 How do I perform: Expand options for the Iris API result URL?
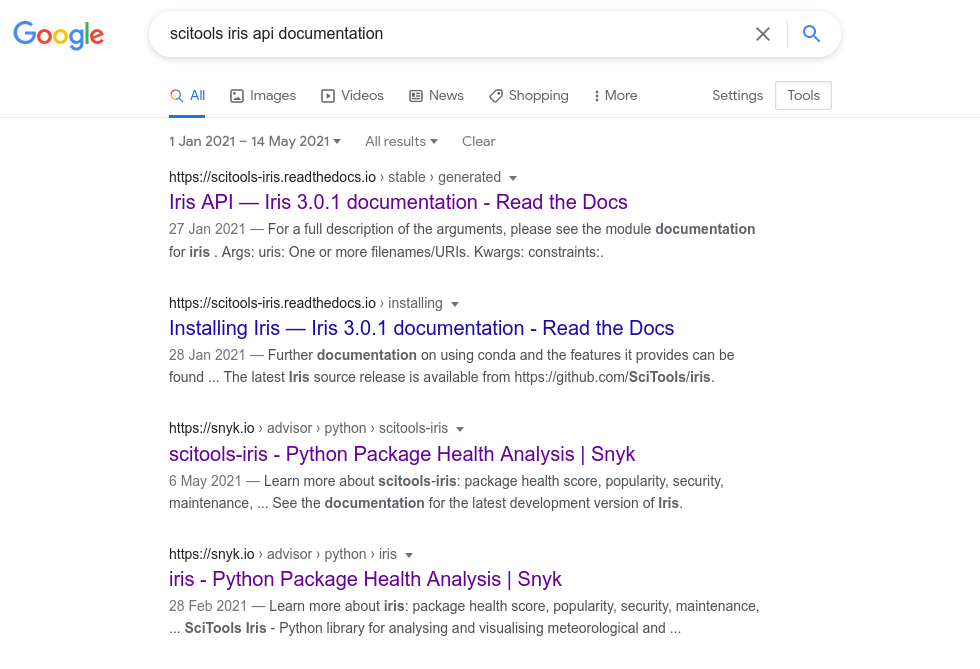coord(513,177)
